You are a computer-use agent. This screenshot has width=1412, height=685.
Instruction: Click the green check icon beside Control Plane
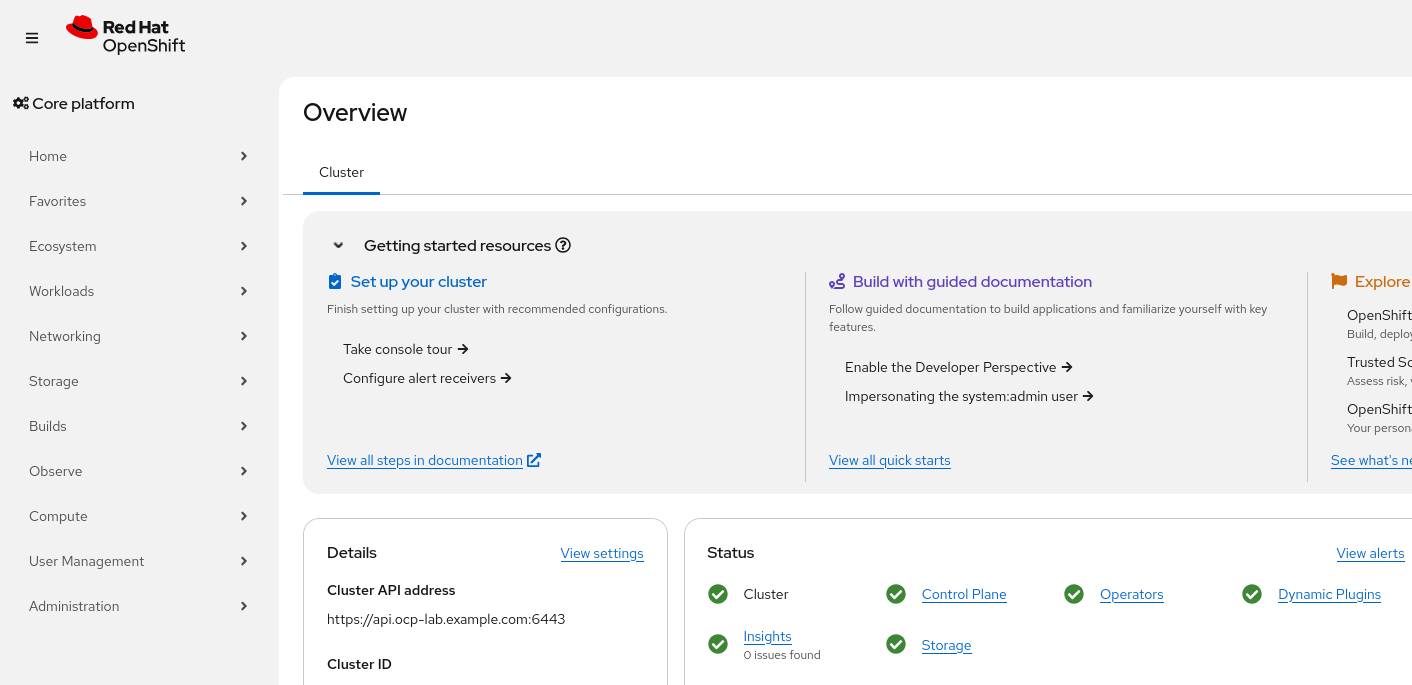coord(896,594)
